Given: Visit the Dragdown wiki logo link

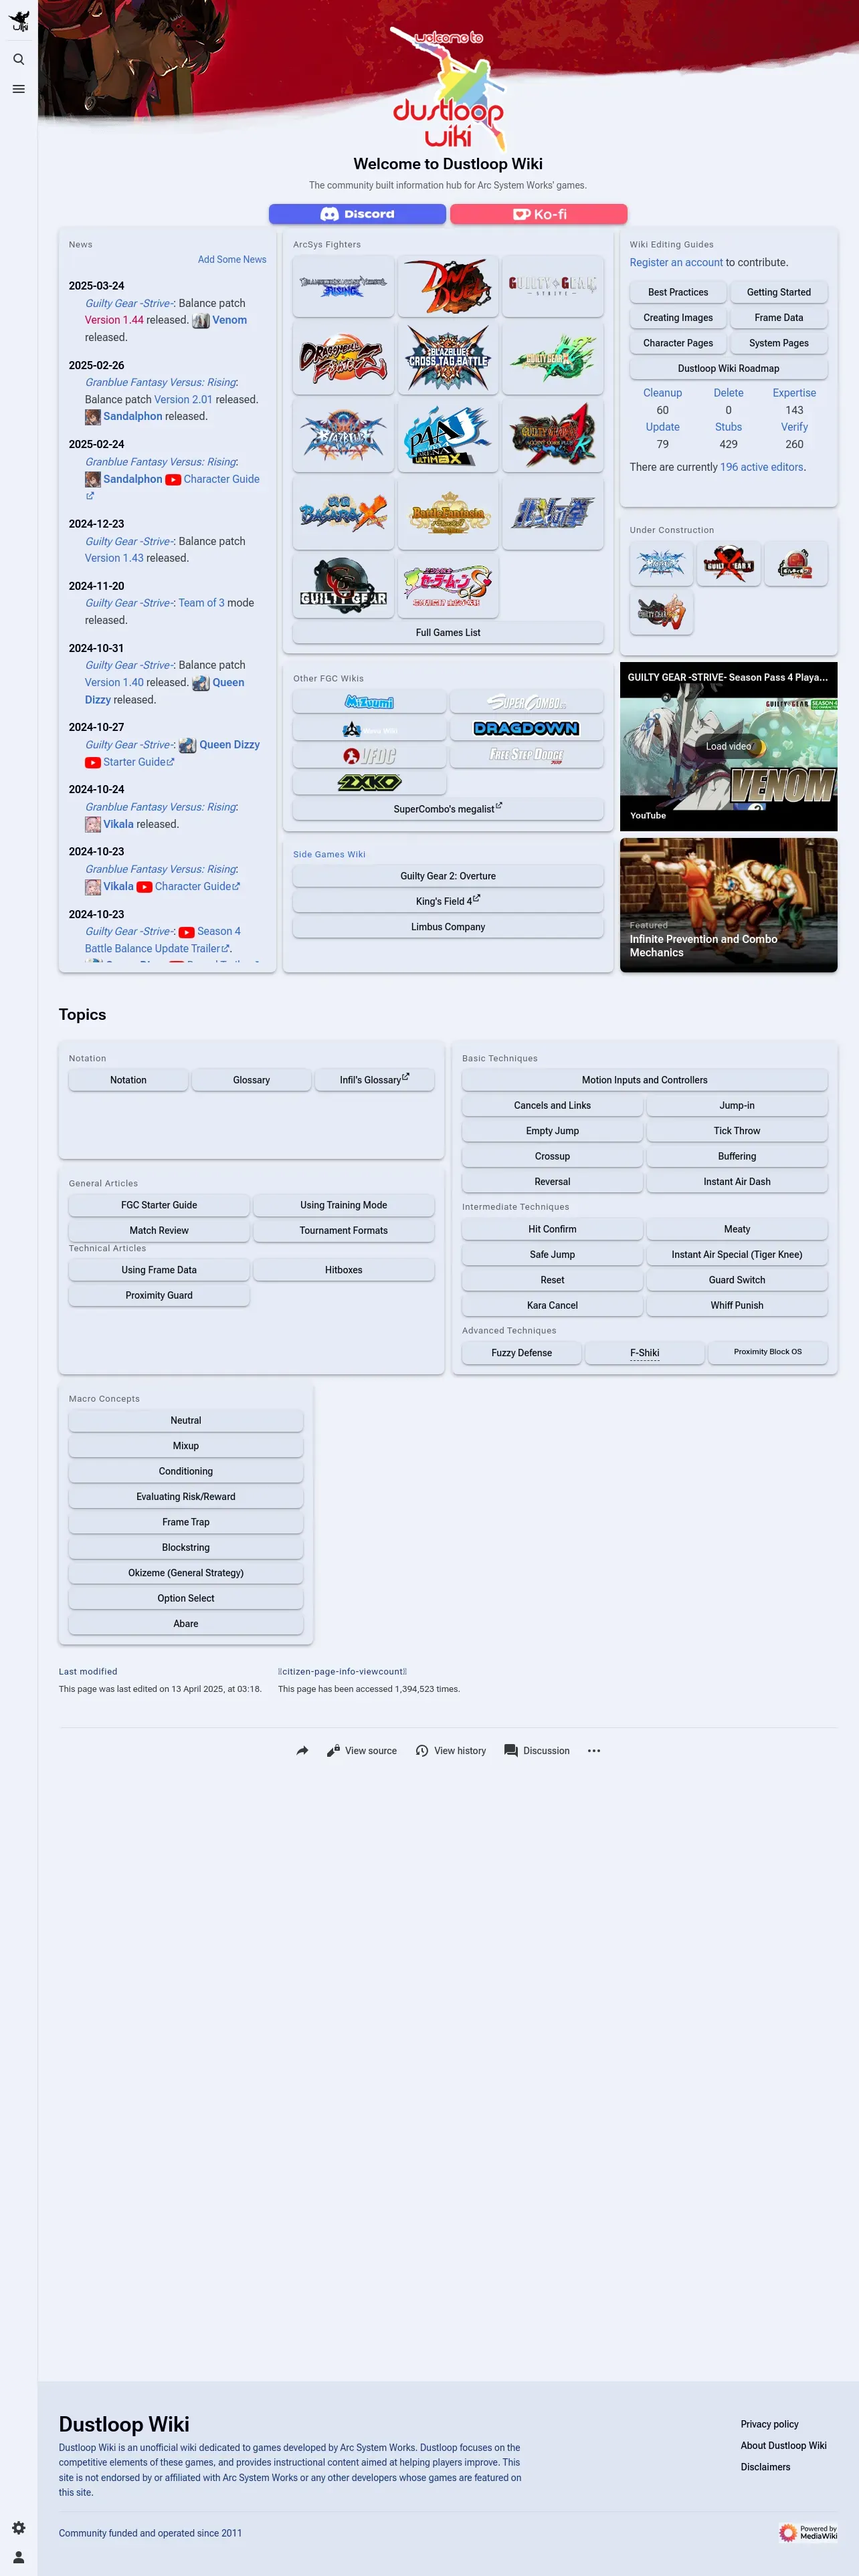Looking at the screenshot, I should pyautogui.click(x=527, y=728).
